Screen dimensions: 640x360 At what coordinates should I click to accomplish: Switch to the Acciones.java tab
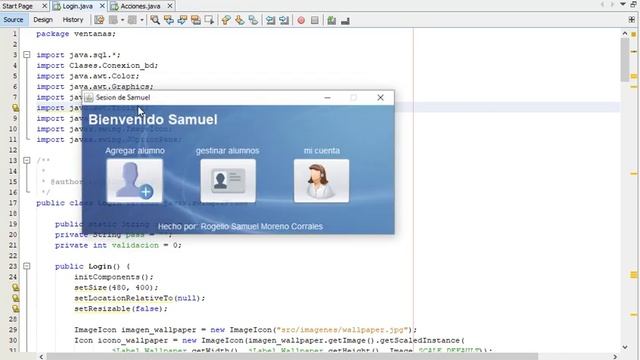point(140,6)
